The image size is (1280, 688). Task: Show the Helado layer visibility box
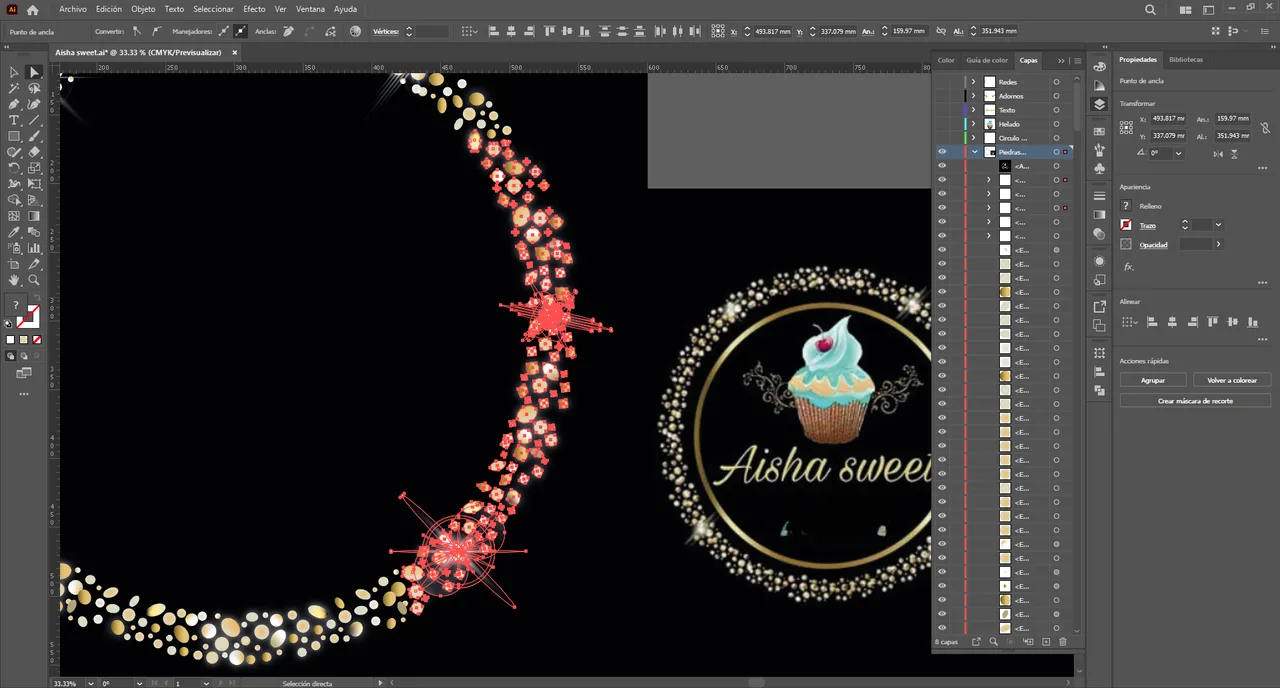(941, 124)
